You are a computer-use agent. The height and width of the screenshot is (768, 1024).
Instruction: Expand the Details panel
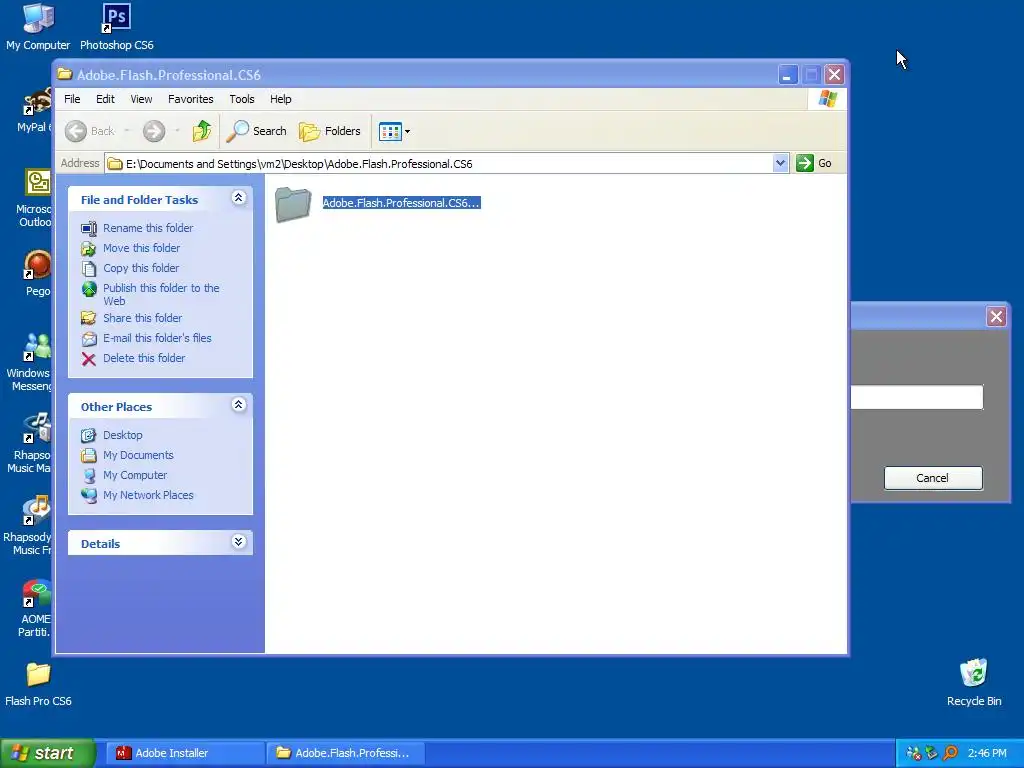point(238,542)
